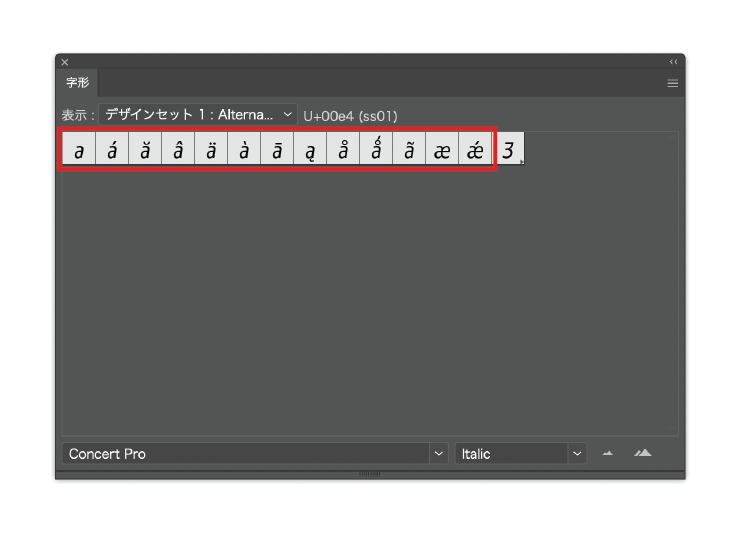
Task: Click the a-ring-acute glyph (ǻ)
Action: coord(376,151)
